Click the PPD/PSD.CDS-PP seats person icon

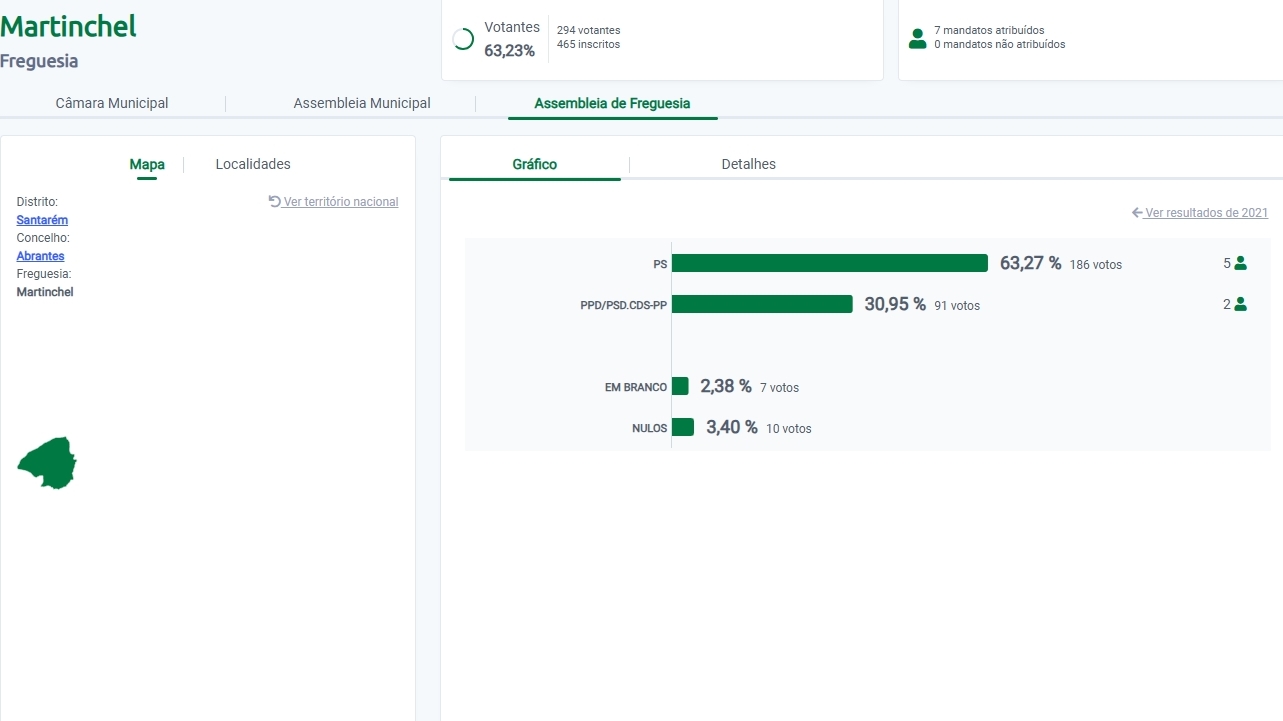1240,305
